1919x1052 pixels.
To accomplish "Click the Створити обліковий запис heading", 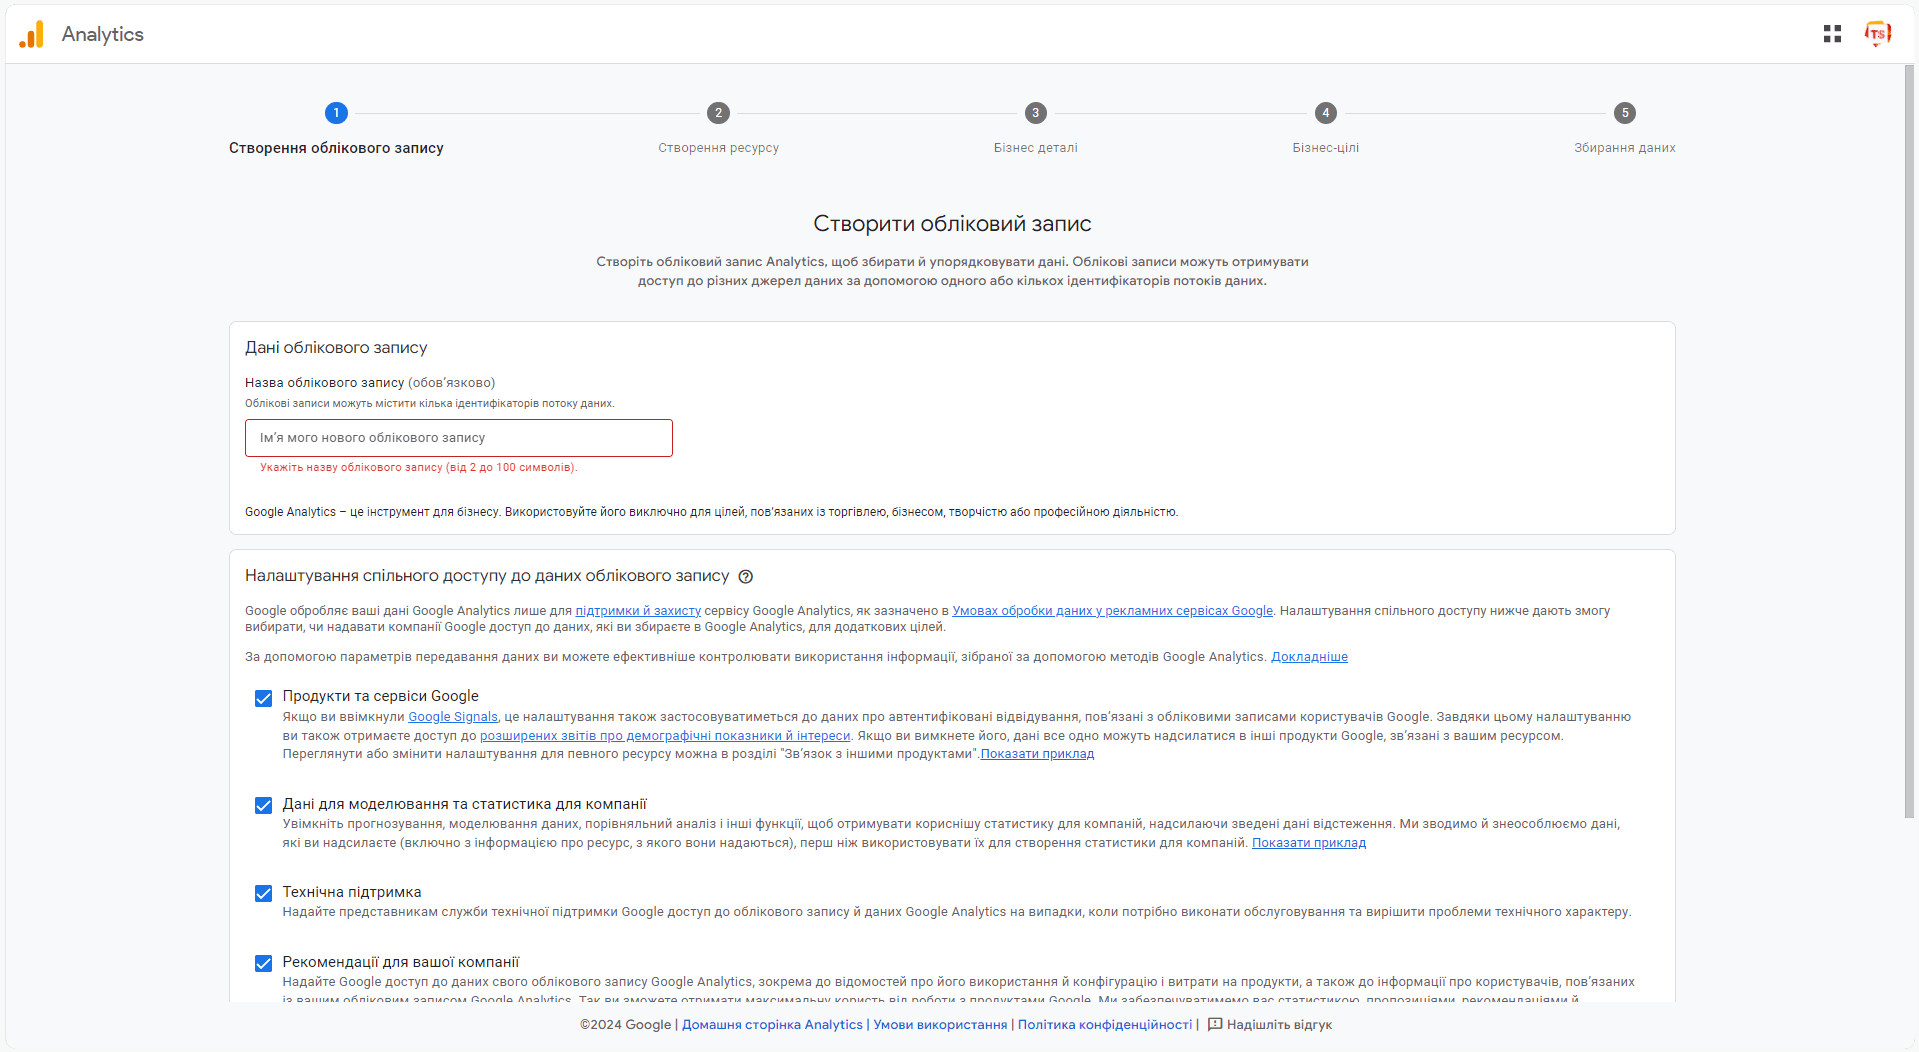I will [x=952, y=224].
